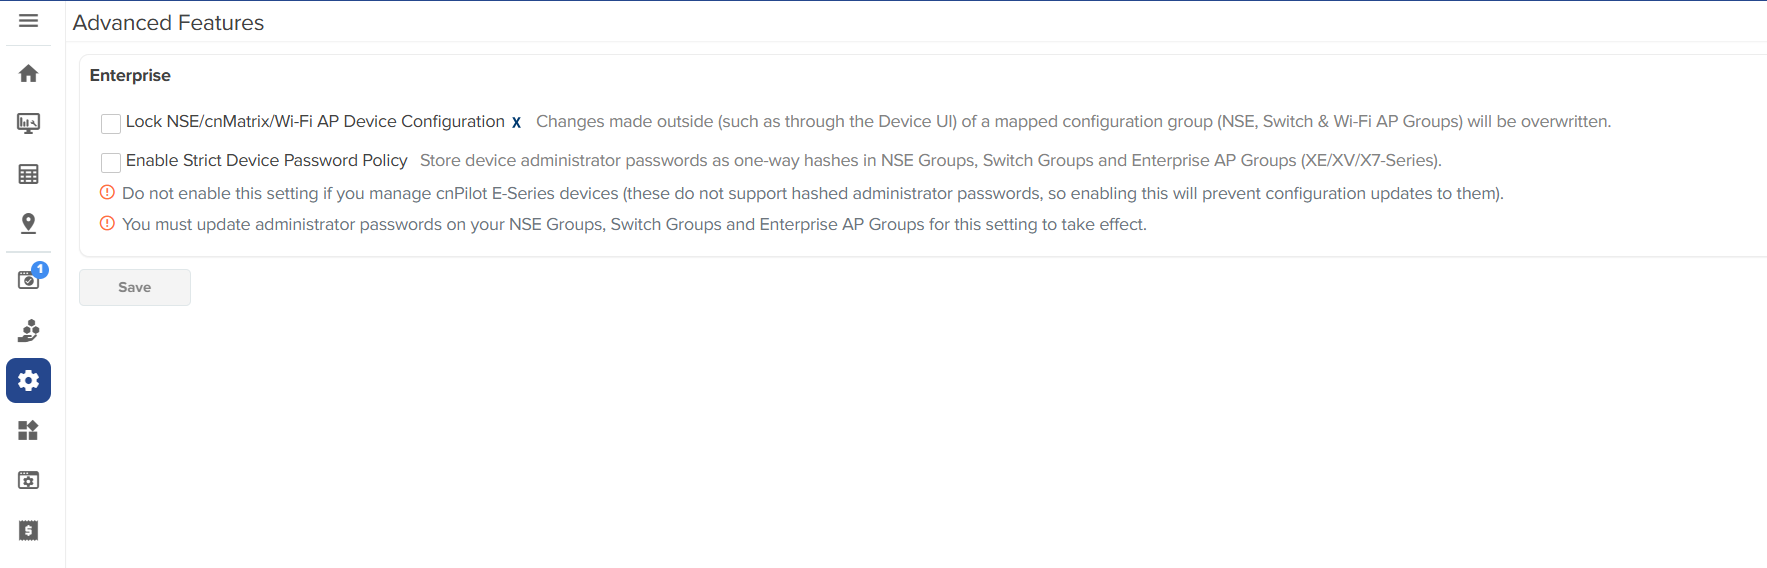Open the hamburger navigation menu

[x=28, y=21]
